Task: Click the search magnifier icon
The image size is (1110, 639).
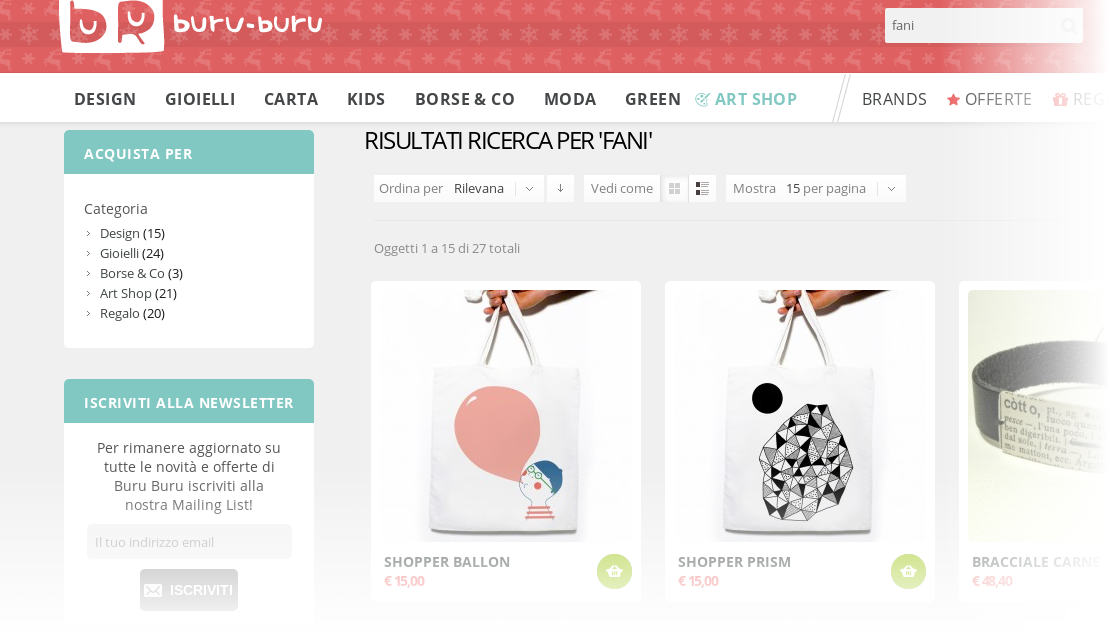Action: click(x=1068, y=25)
